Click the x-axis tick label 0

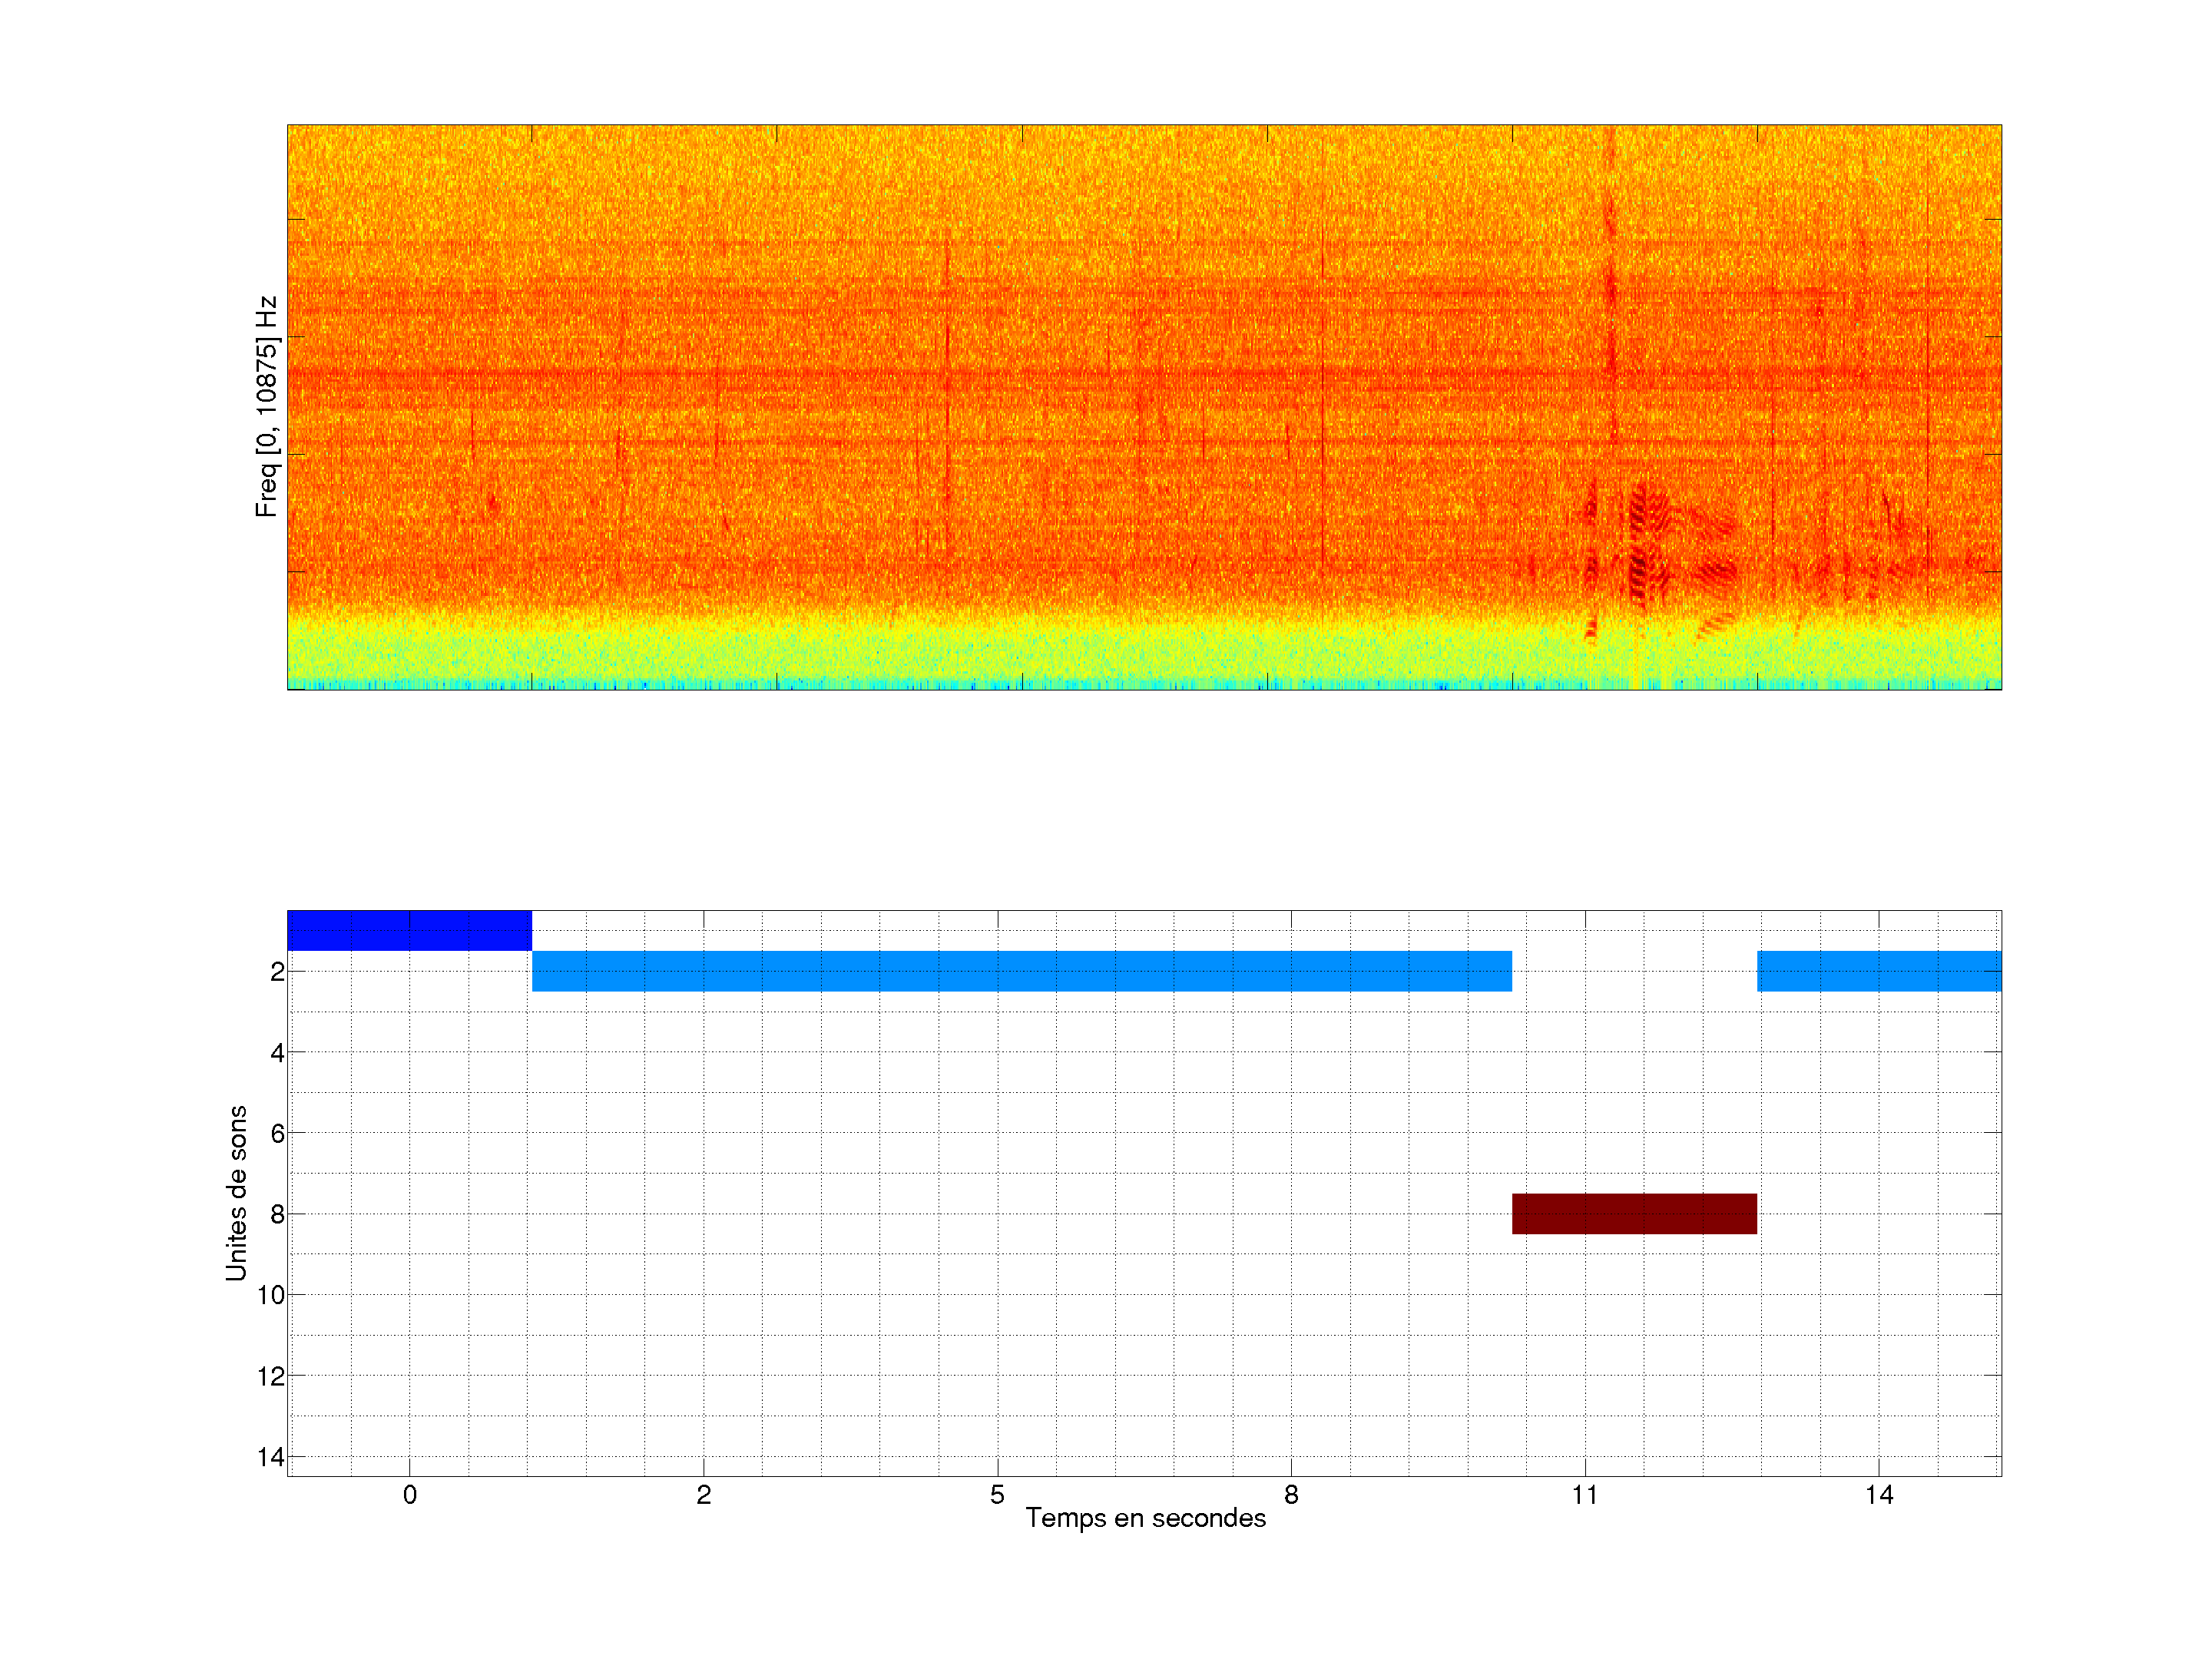(x=409, y=1495)
